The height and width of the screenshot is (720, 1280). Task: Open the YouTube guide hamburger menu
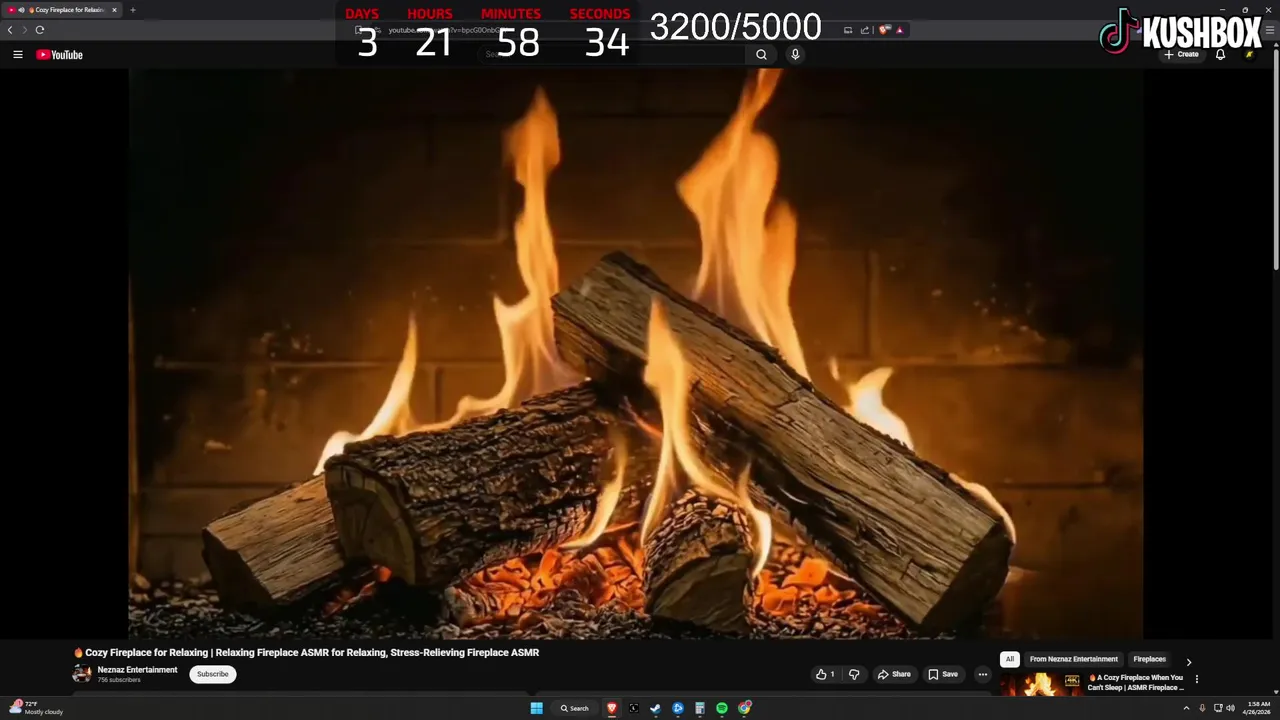click(17, 55)
